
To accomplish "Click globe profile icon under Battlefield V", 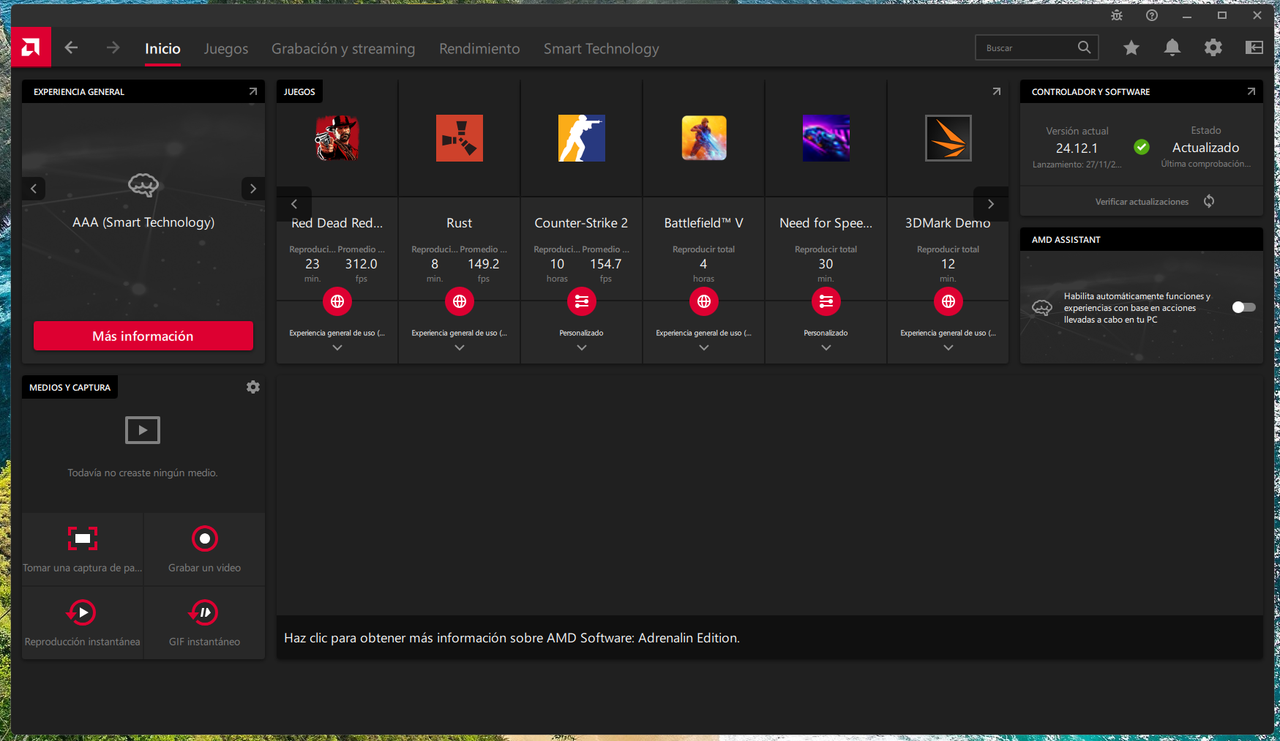I will tap(704, 301).
